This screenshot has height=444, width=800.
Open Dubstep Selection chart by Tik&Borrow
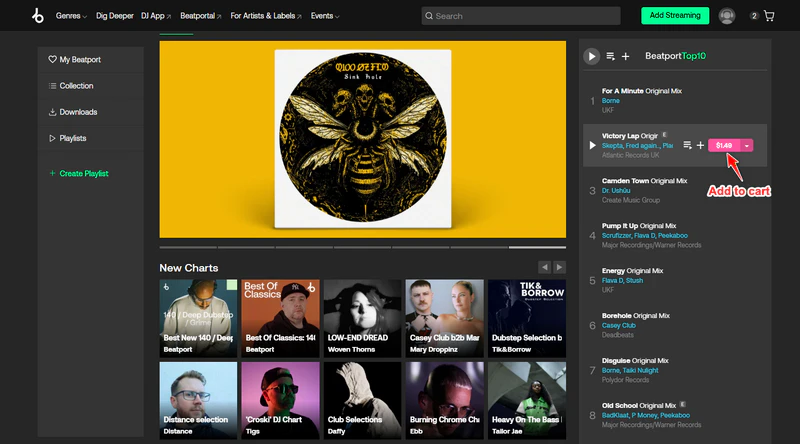click(x=527, y=318)
